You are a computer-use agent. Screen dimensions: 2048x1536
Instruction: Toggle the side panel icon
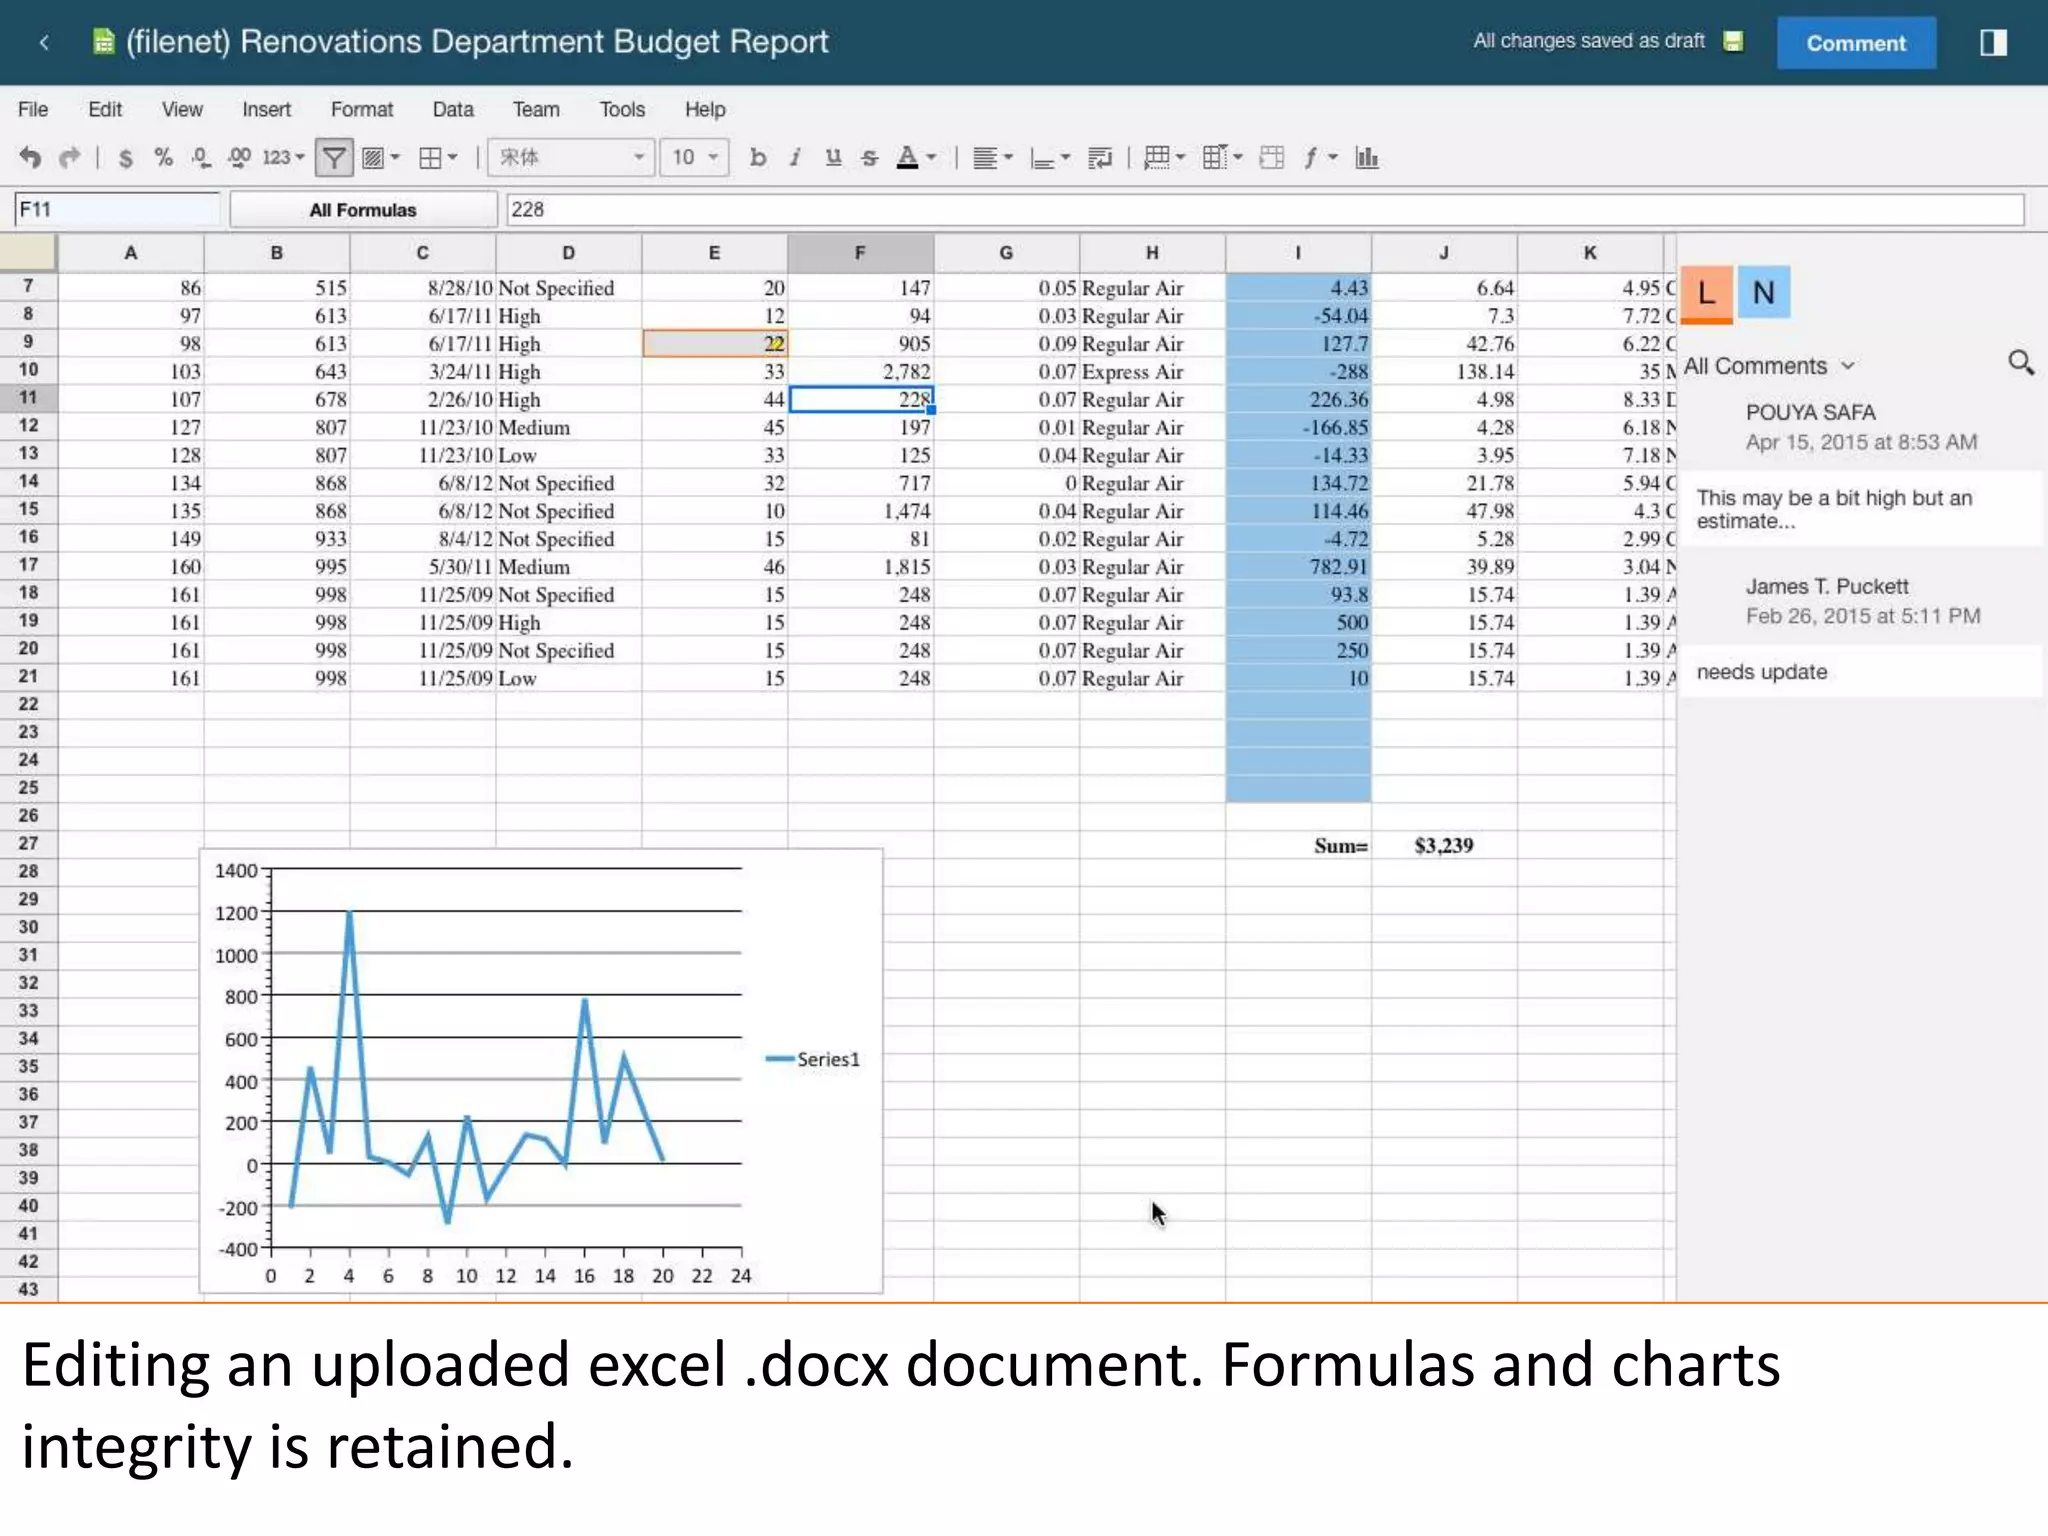[x=1993, y=42]
